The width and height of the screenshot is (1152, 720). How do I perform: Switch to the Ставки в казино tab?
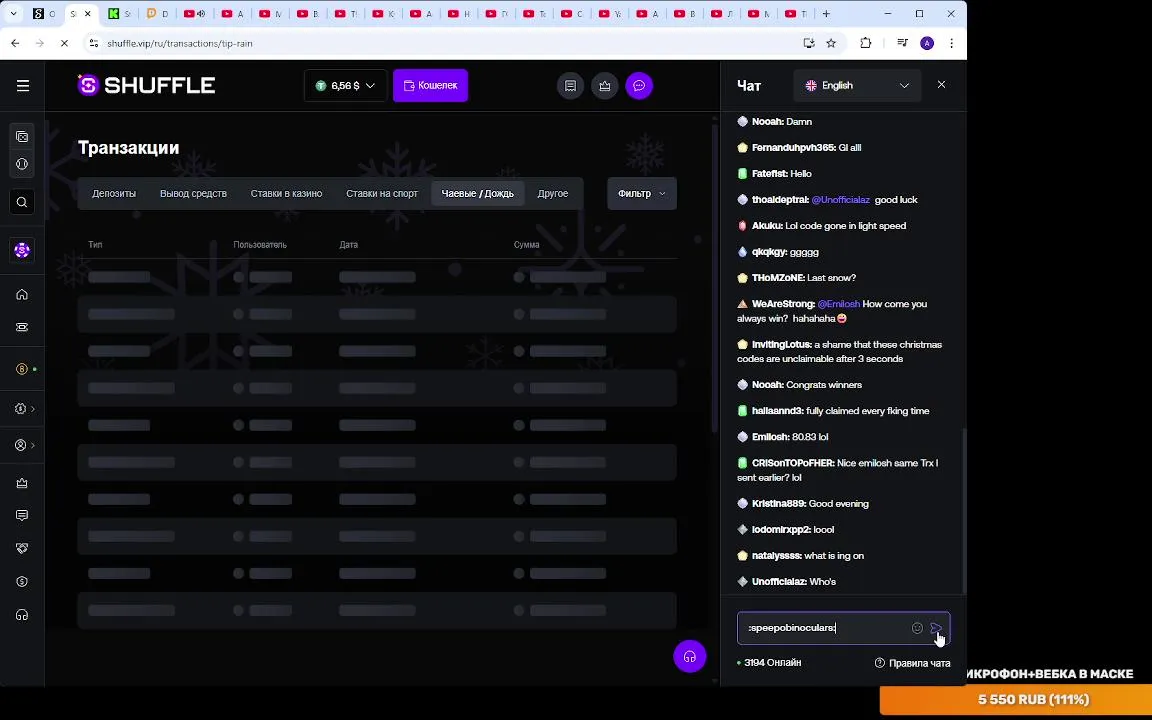pyautogui.click(x=287, y=193)
